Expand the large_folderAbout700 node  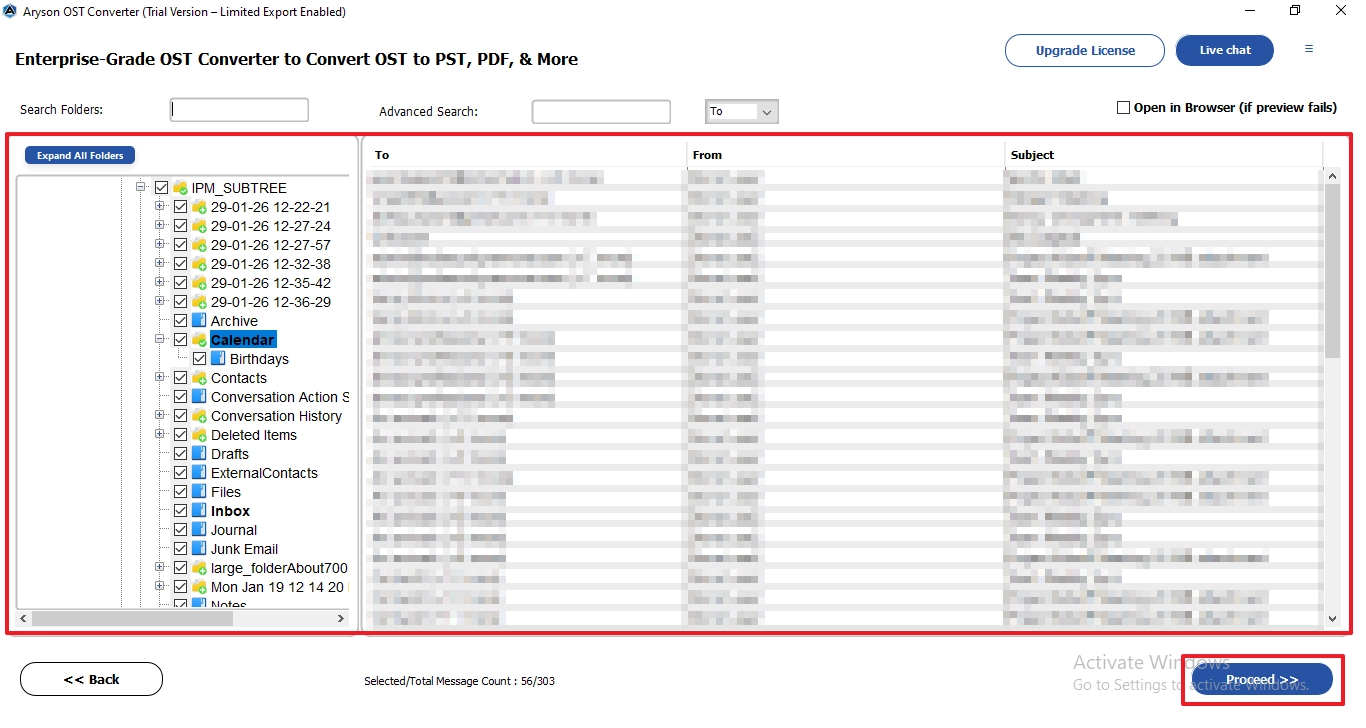160,567
